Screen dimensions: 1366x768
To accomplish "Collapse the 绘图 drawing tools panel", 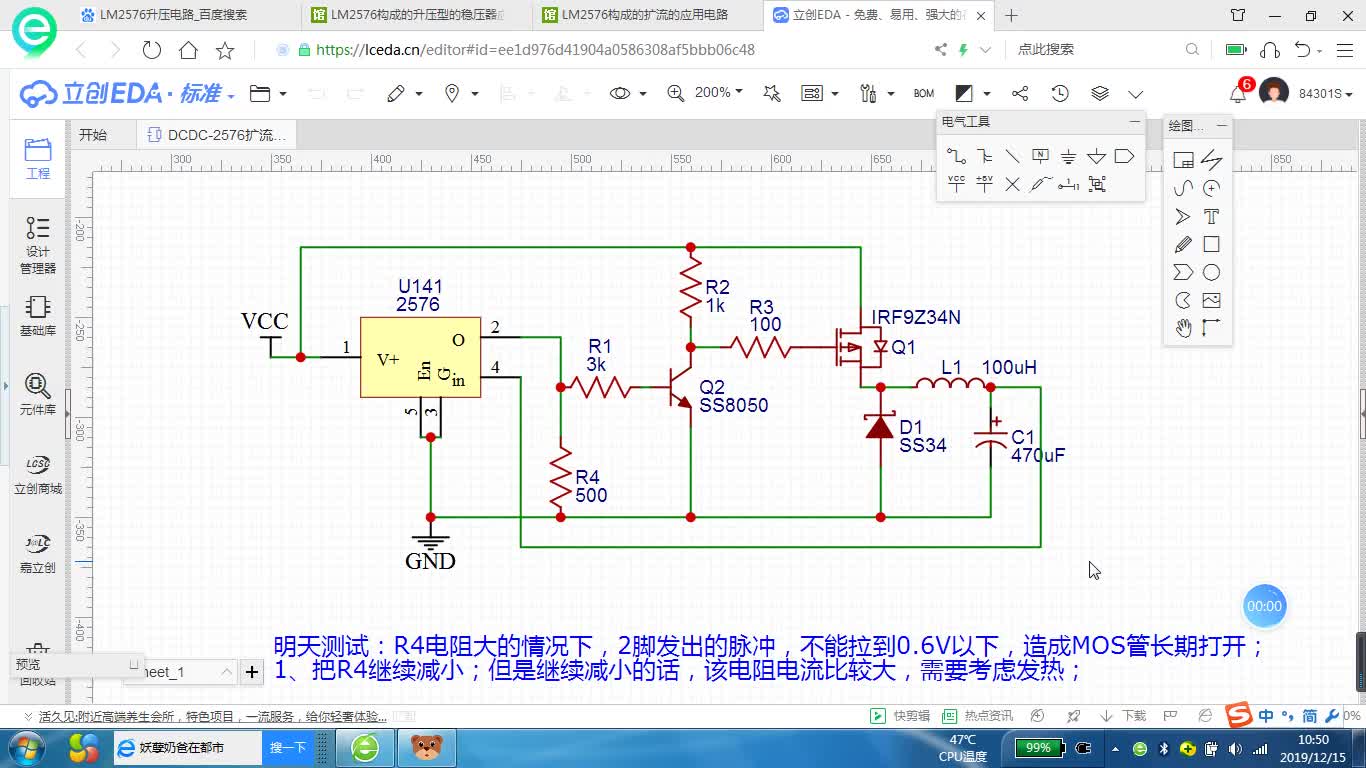I will (1221, 125).
